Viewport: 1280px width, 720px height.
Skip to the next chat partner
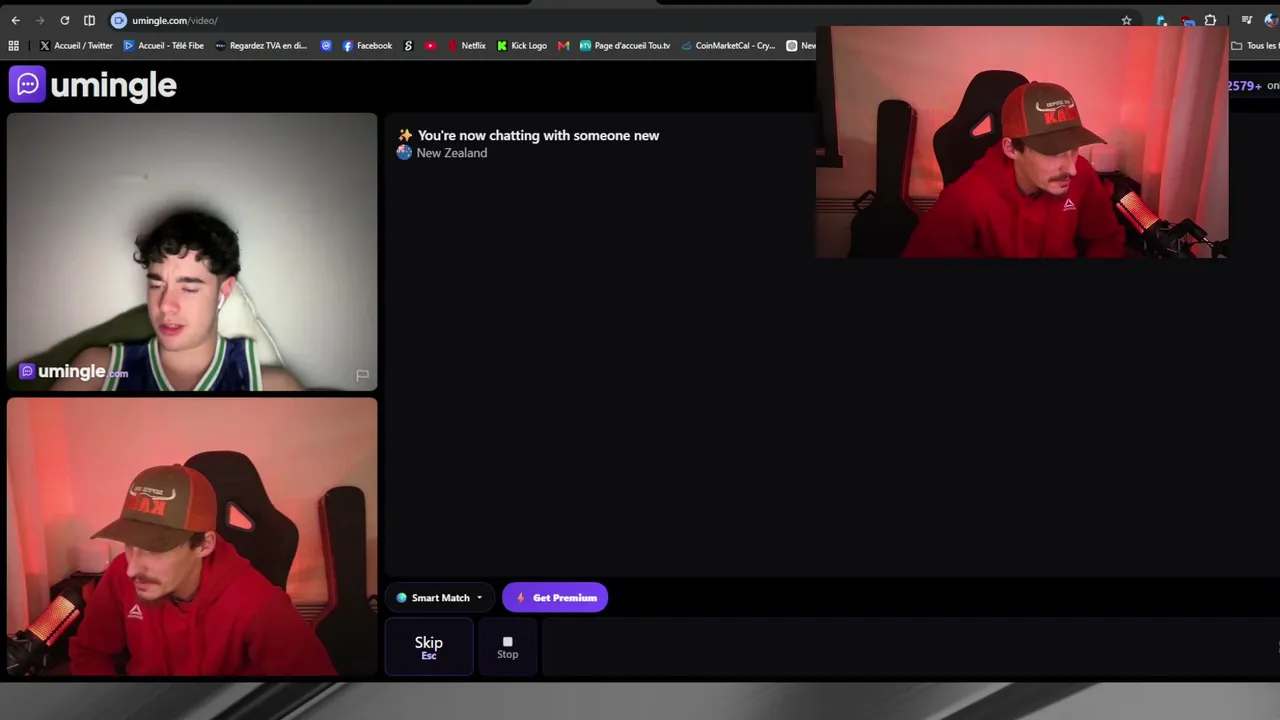coord(429,647)
